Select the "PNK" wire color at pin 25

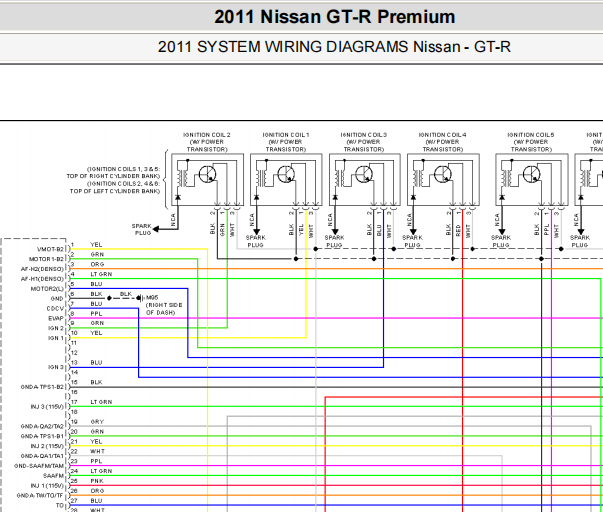coord(97,481)
